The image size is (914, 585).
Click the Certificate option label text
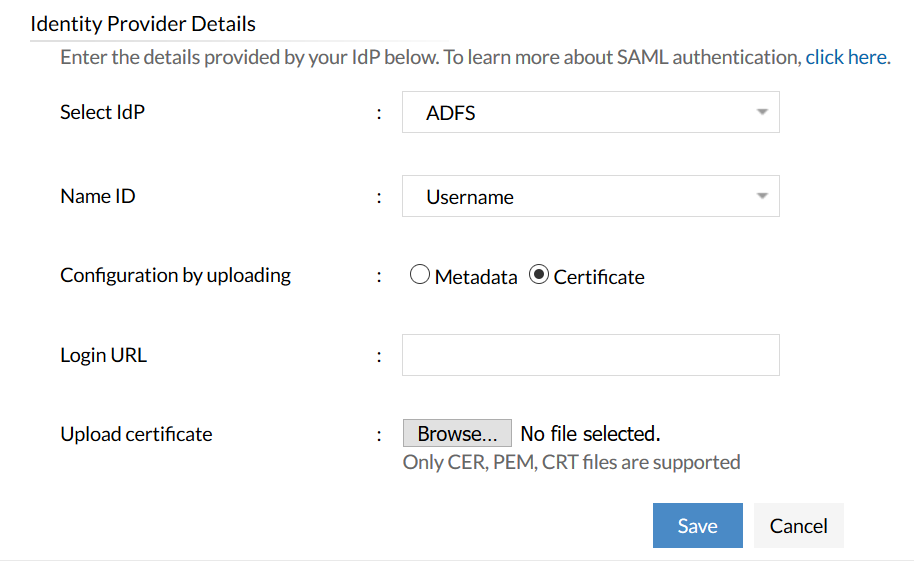point(599,278)
